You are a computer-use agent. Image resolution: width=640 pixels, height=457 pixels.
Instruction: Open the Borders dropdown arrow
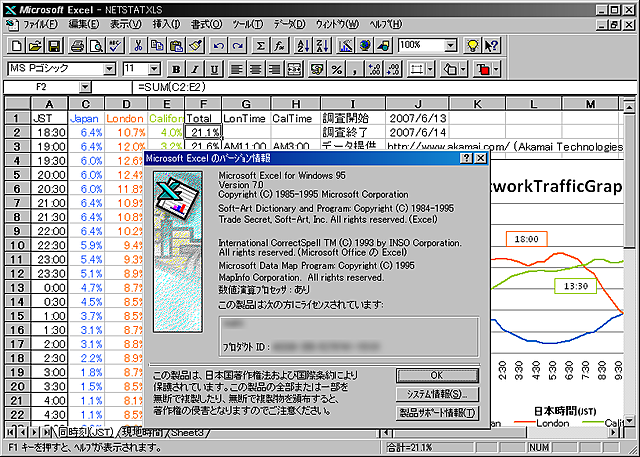431,69
